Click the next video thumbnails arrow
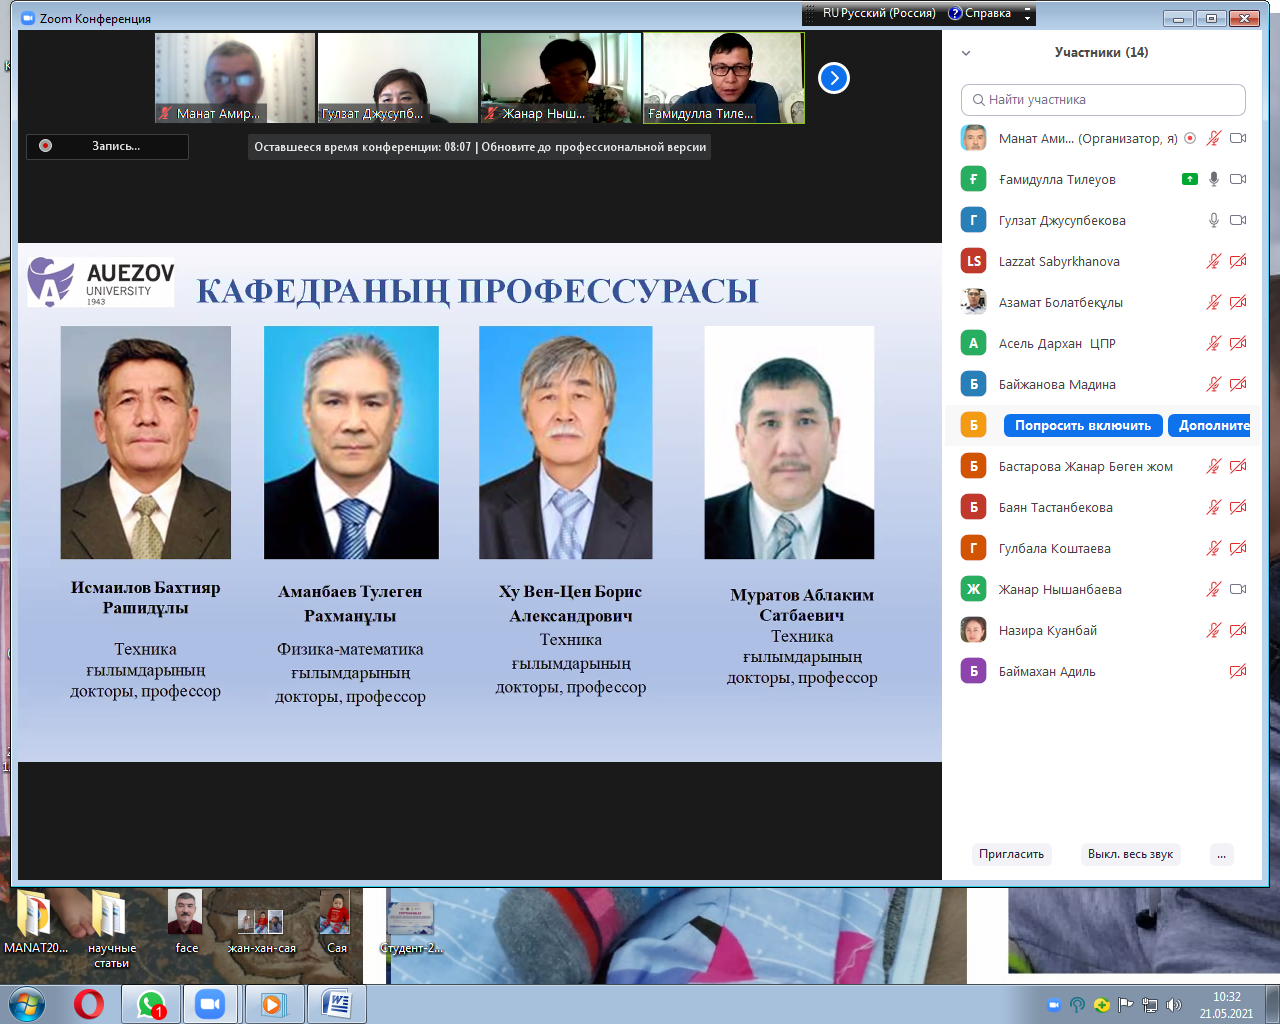This screenshot has height=1024, width=1280. [833, 78]
